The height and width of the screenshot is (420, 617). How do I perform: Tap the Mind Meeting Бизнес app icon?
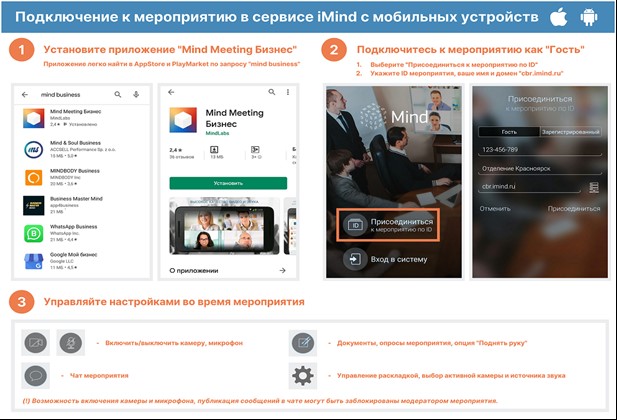pos(32,119)
